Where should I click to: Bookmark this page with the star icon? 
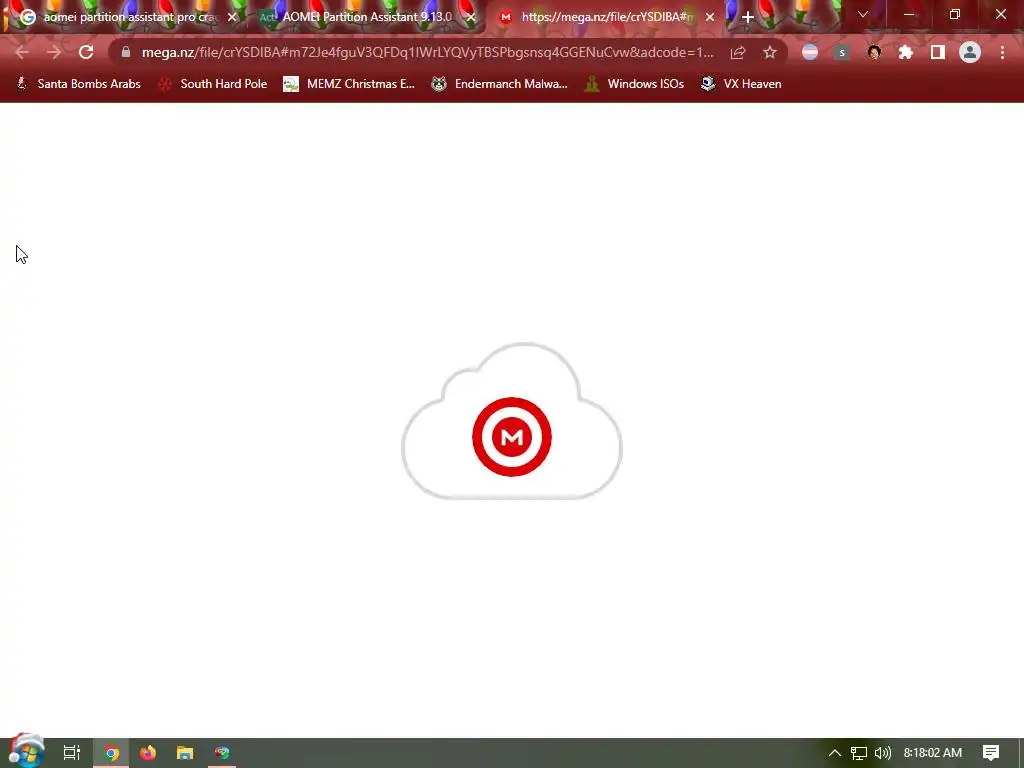[x=770, y=52]
